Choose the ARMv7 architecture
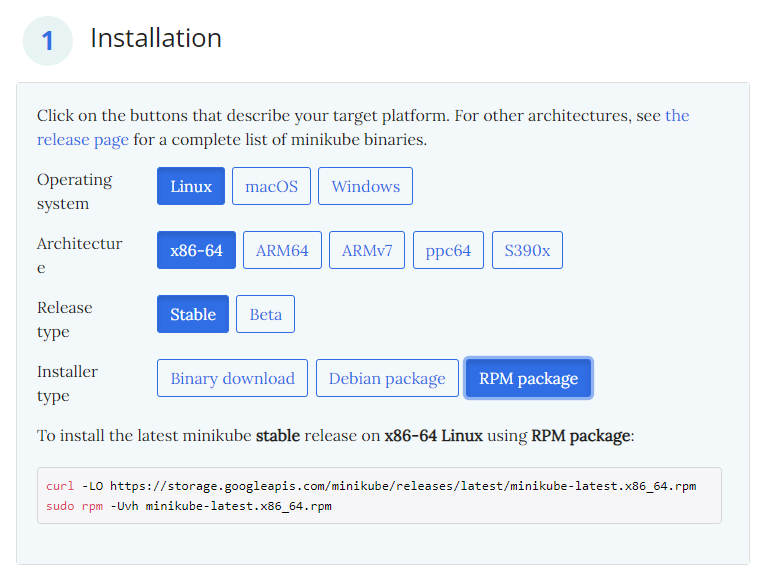The width and height of the screenshot is (762, 574). coord(367,250)
